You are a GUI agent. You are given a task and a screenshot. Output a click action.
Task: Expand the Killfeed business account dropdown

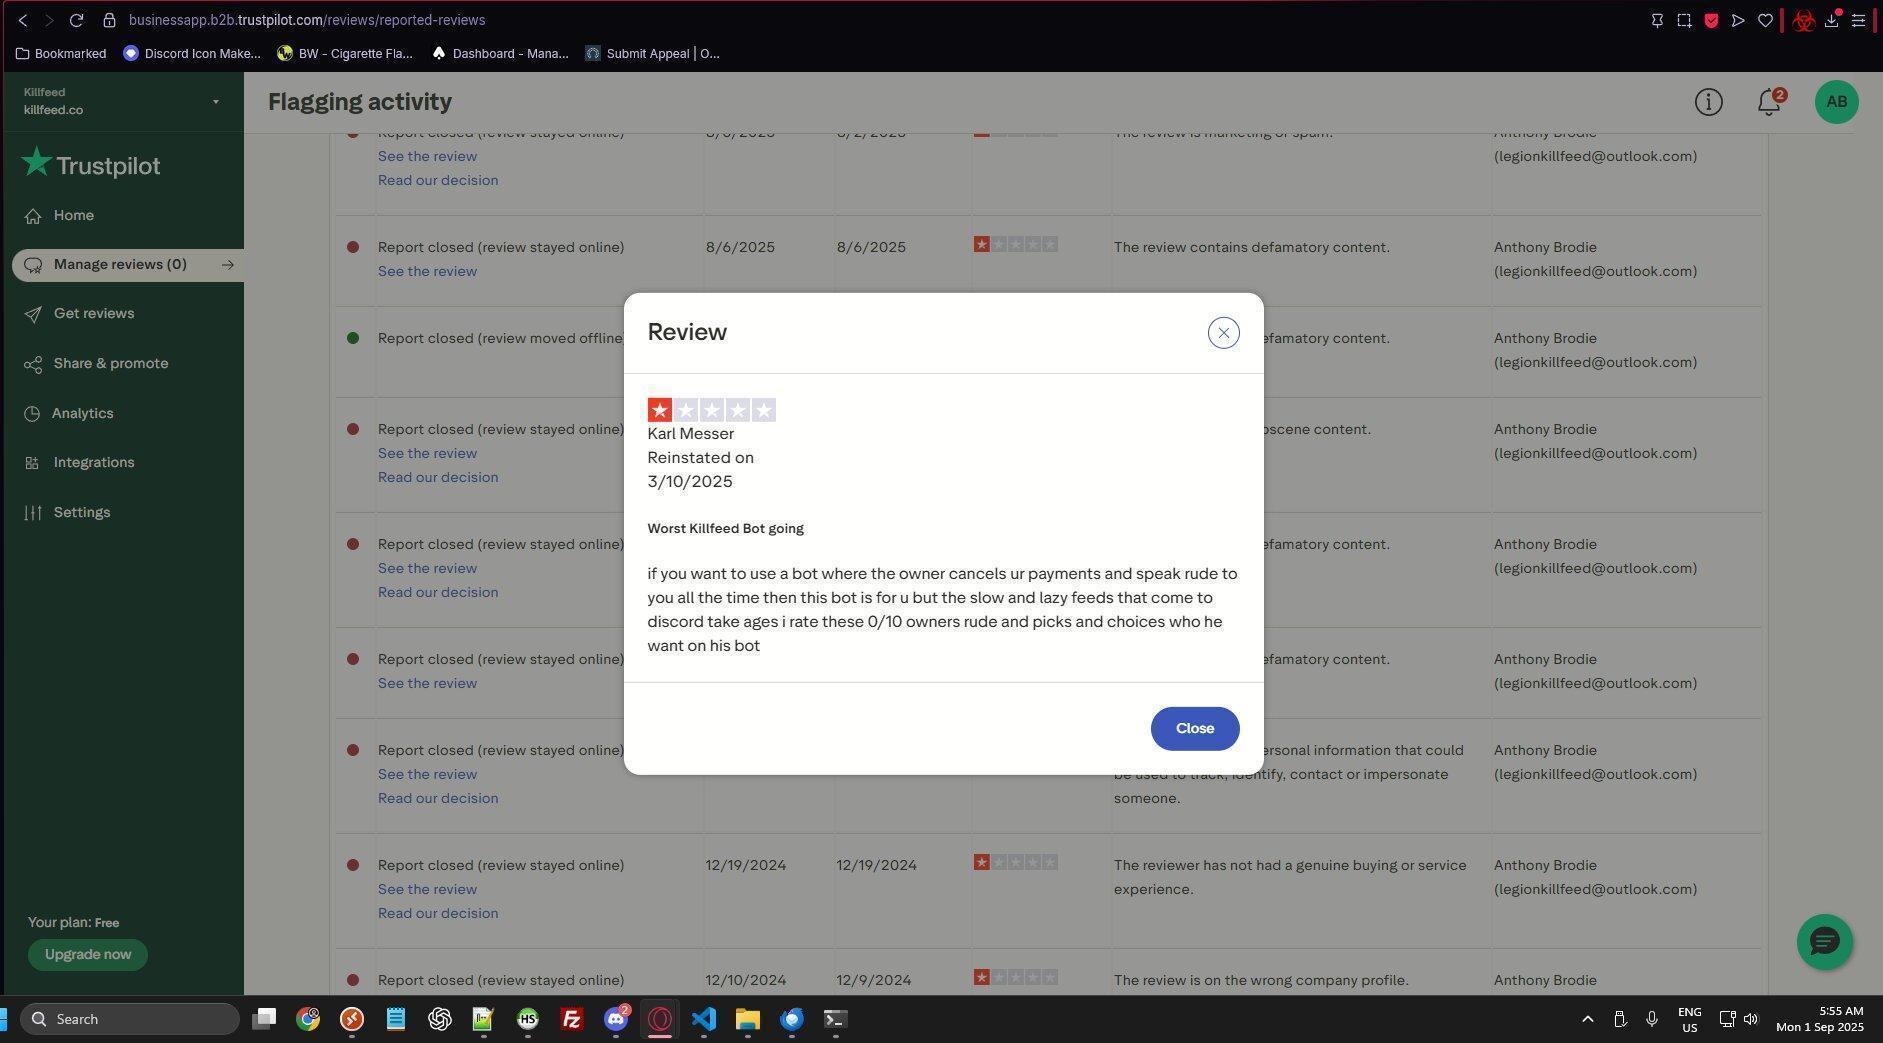pos(215,102)
